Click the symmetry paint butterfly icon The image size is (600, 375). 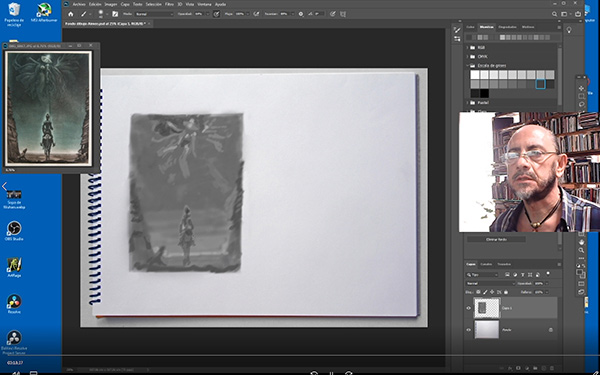click(x=343, y=14)
